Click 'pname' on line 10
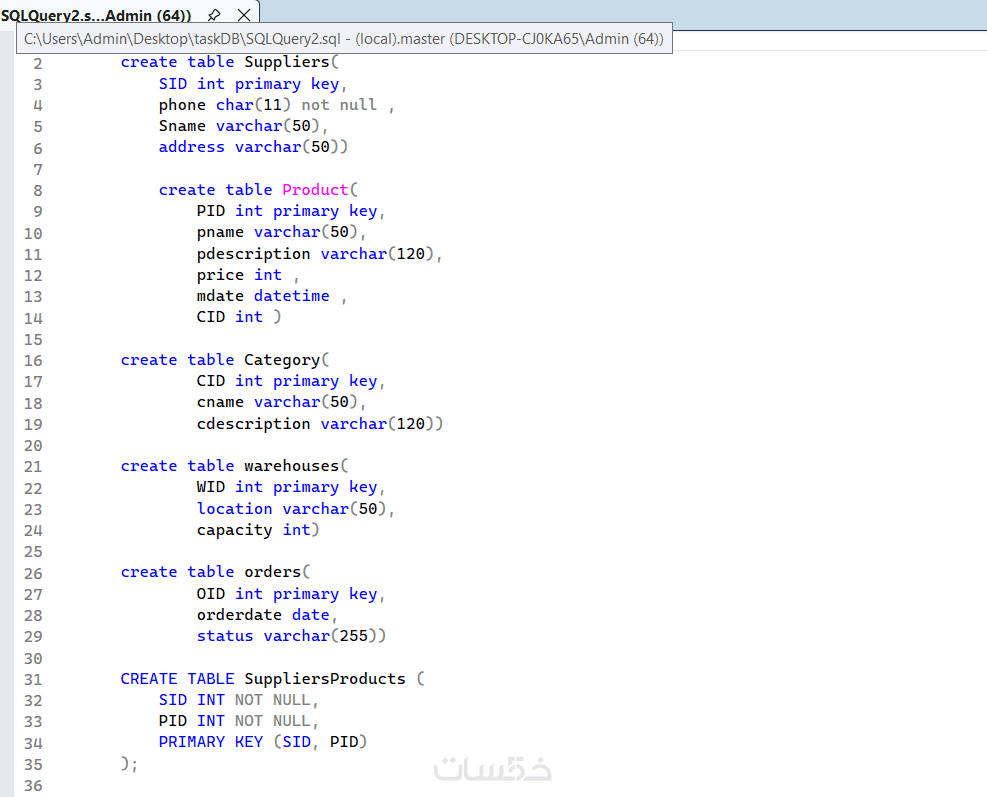 [x=220, y=232]
